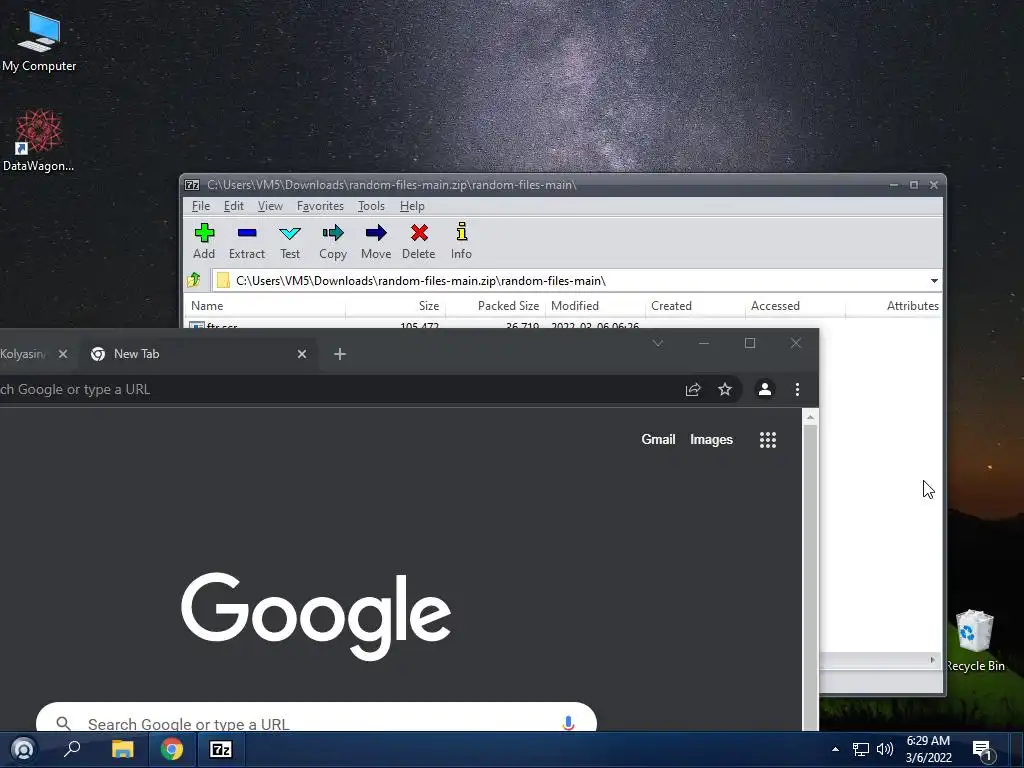Open Chrome three-dot menu

[x=797, y=389]
